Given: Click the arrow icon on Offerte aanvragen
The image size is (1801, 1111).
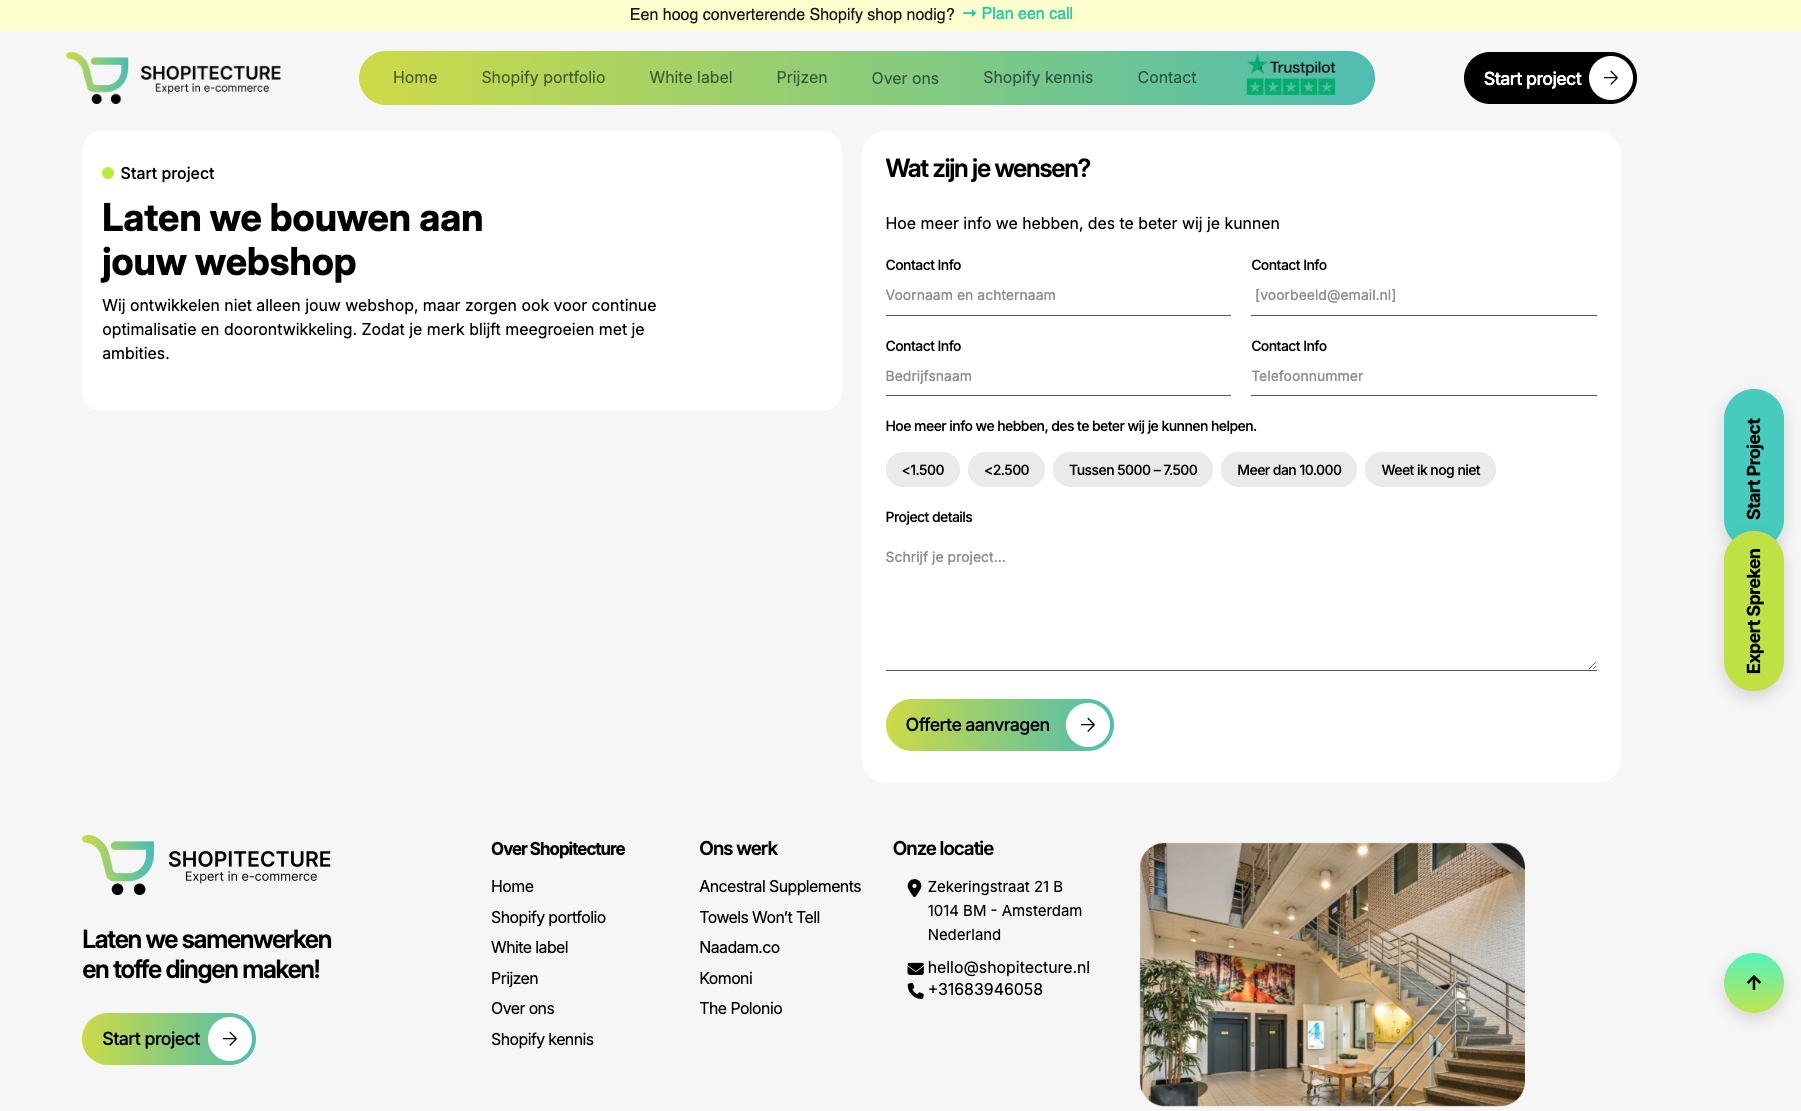Looking at the screenshot, I should pyautogui.click(x=1088, y=725).
